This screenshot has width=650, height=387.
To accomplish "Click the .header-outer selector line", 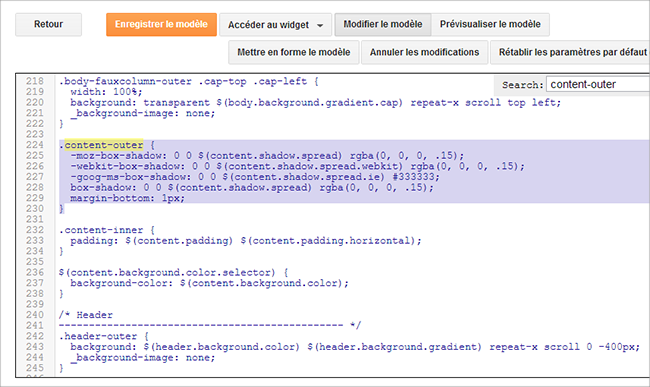I will (x=104, y=336).
